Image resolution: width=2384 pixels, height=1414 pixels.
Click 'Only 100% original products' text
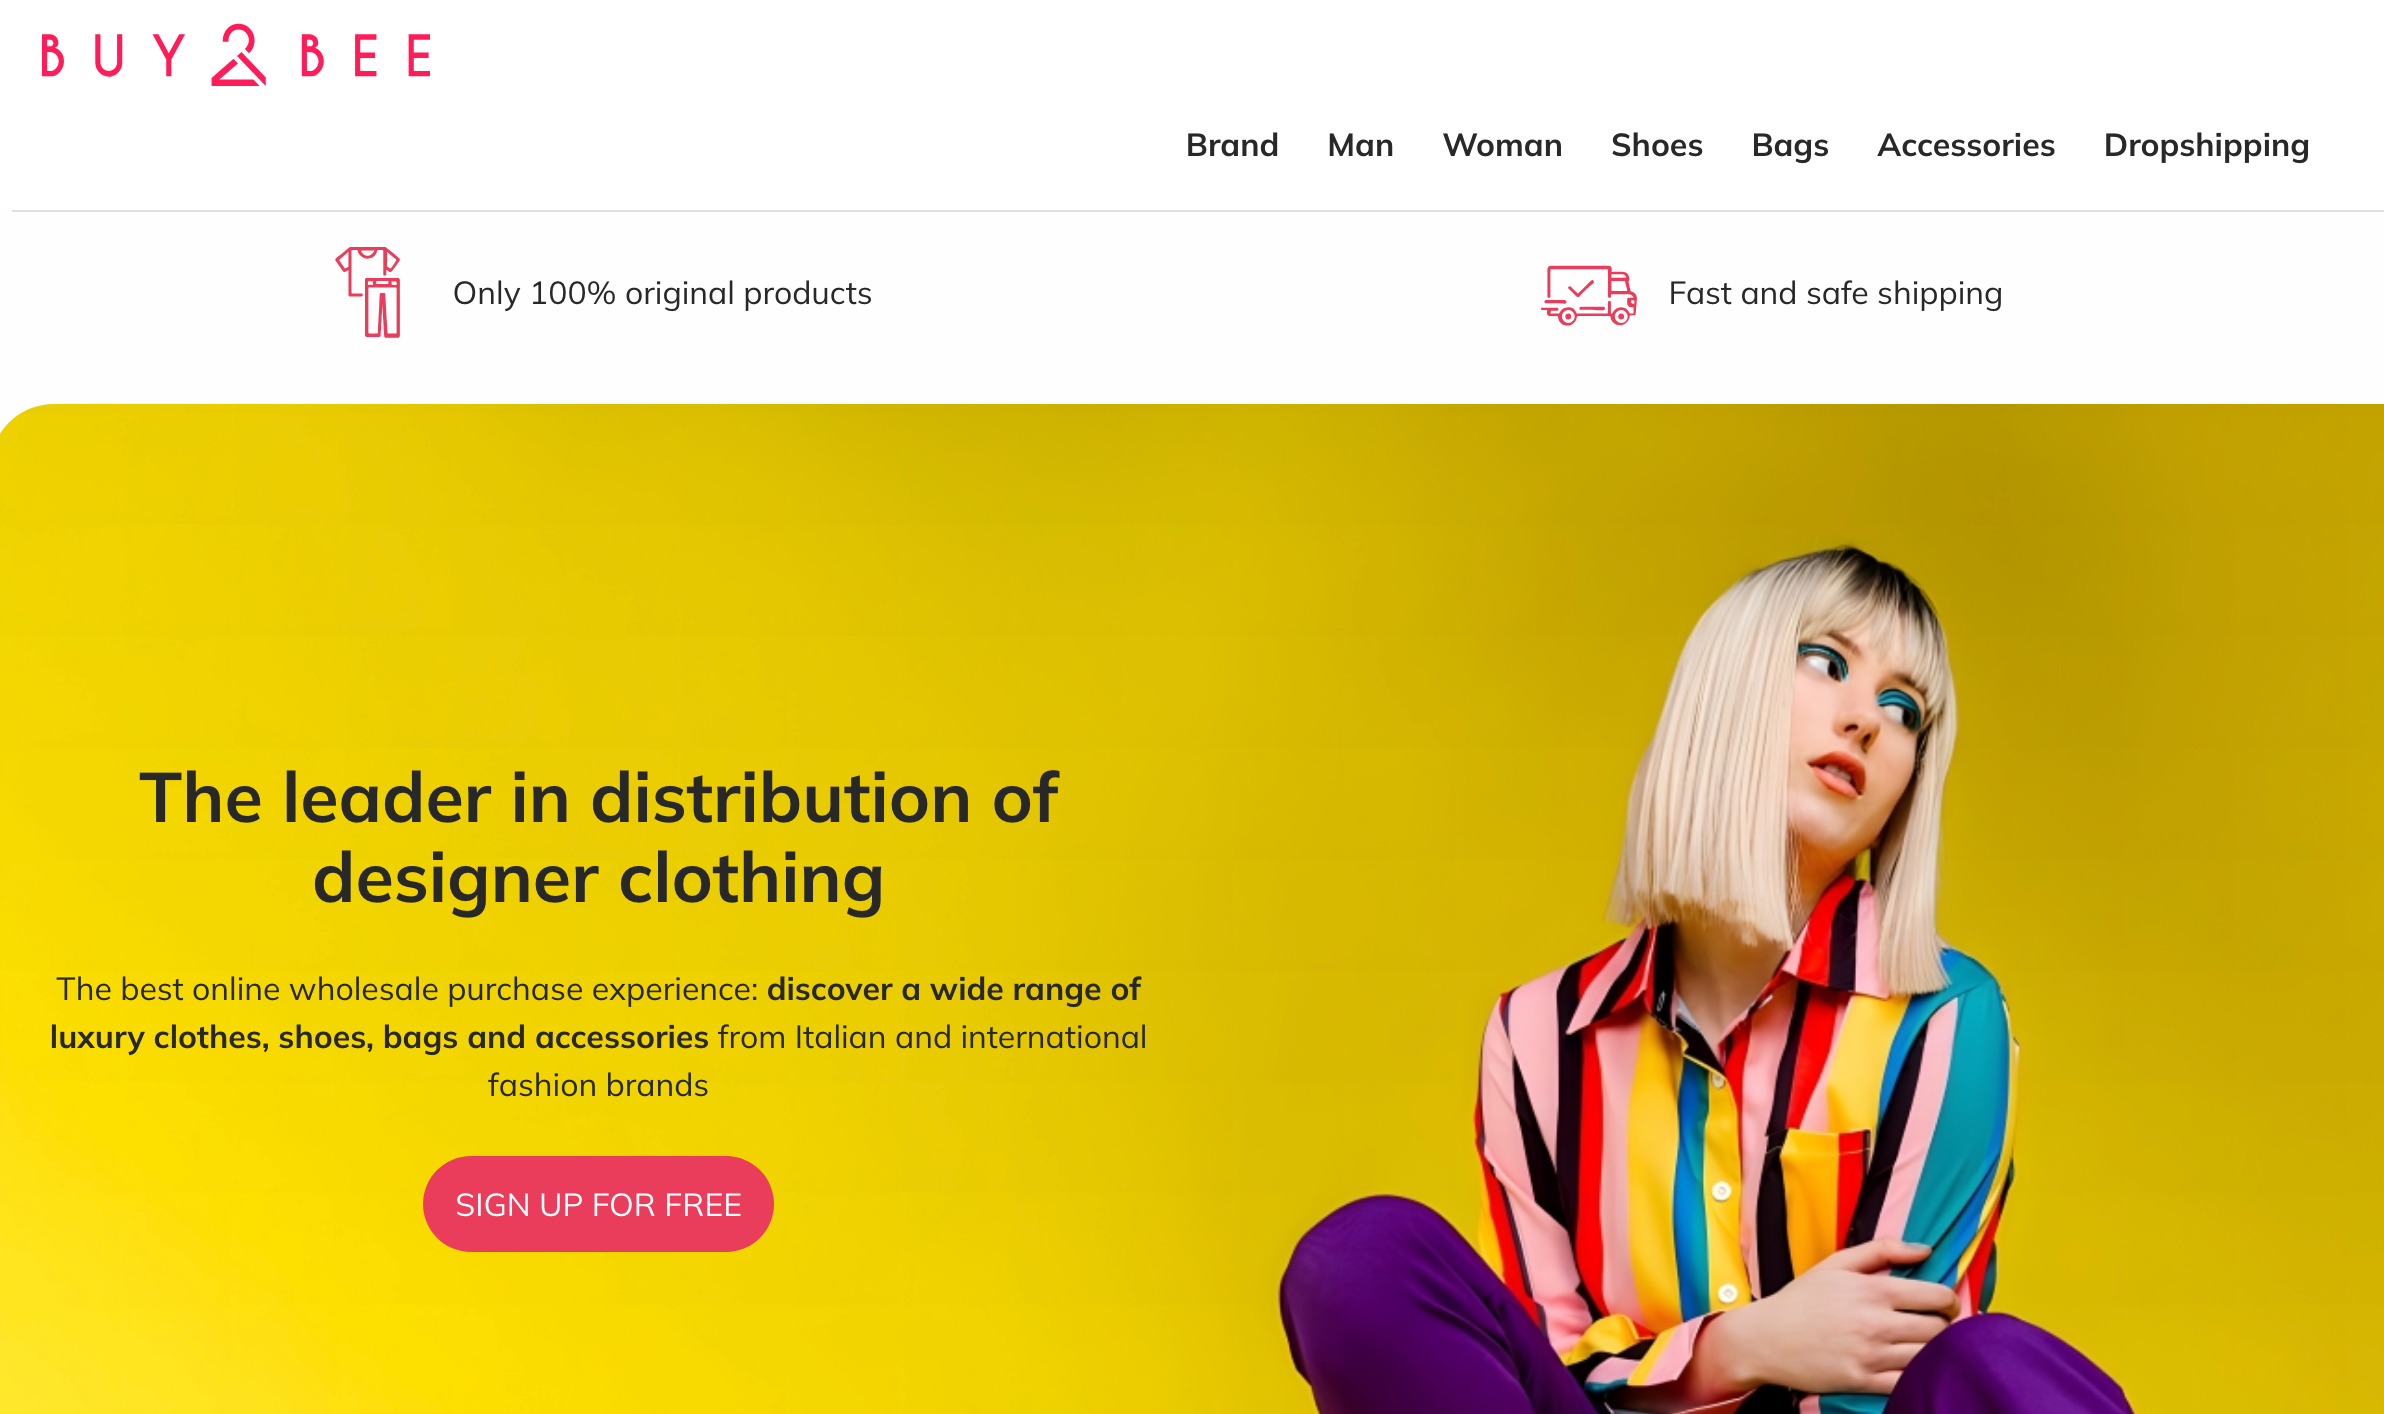point(662,293)
